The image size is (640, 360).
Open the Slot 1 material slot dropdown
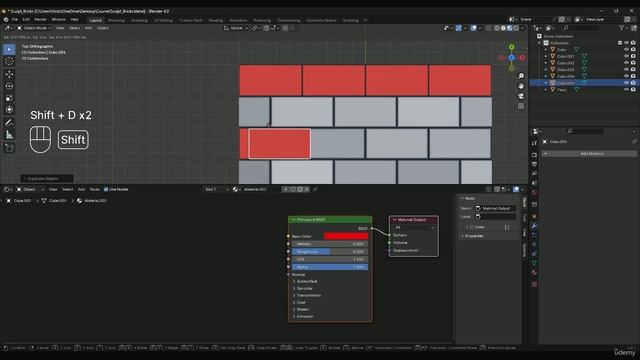point(216,189)
